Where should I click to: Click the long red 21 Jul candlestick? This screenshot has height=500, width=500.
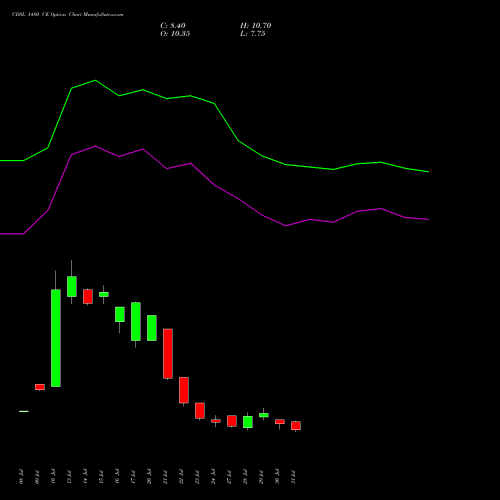pyautogui.click(x=168, y=354)
